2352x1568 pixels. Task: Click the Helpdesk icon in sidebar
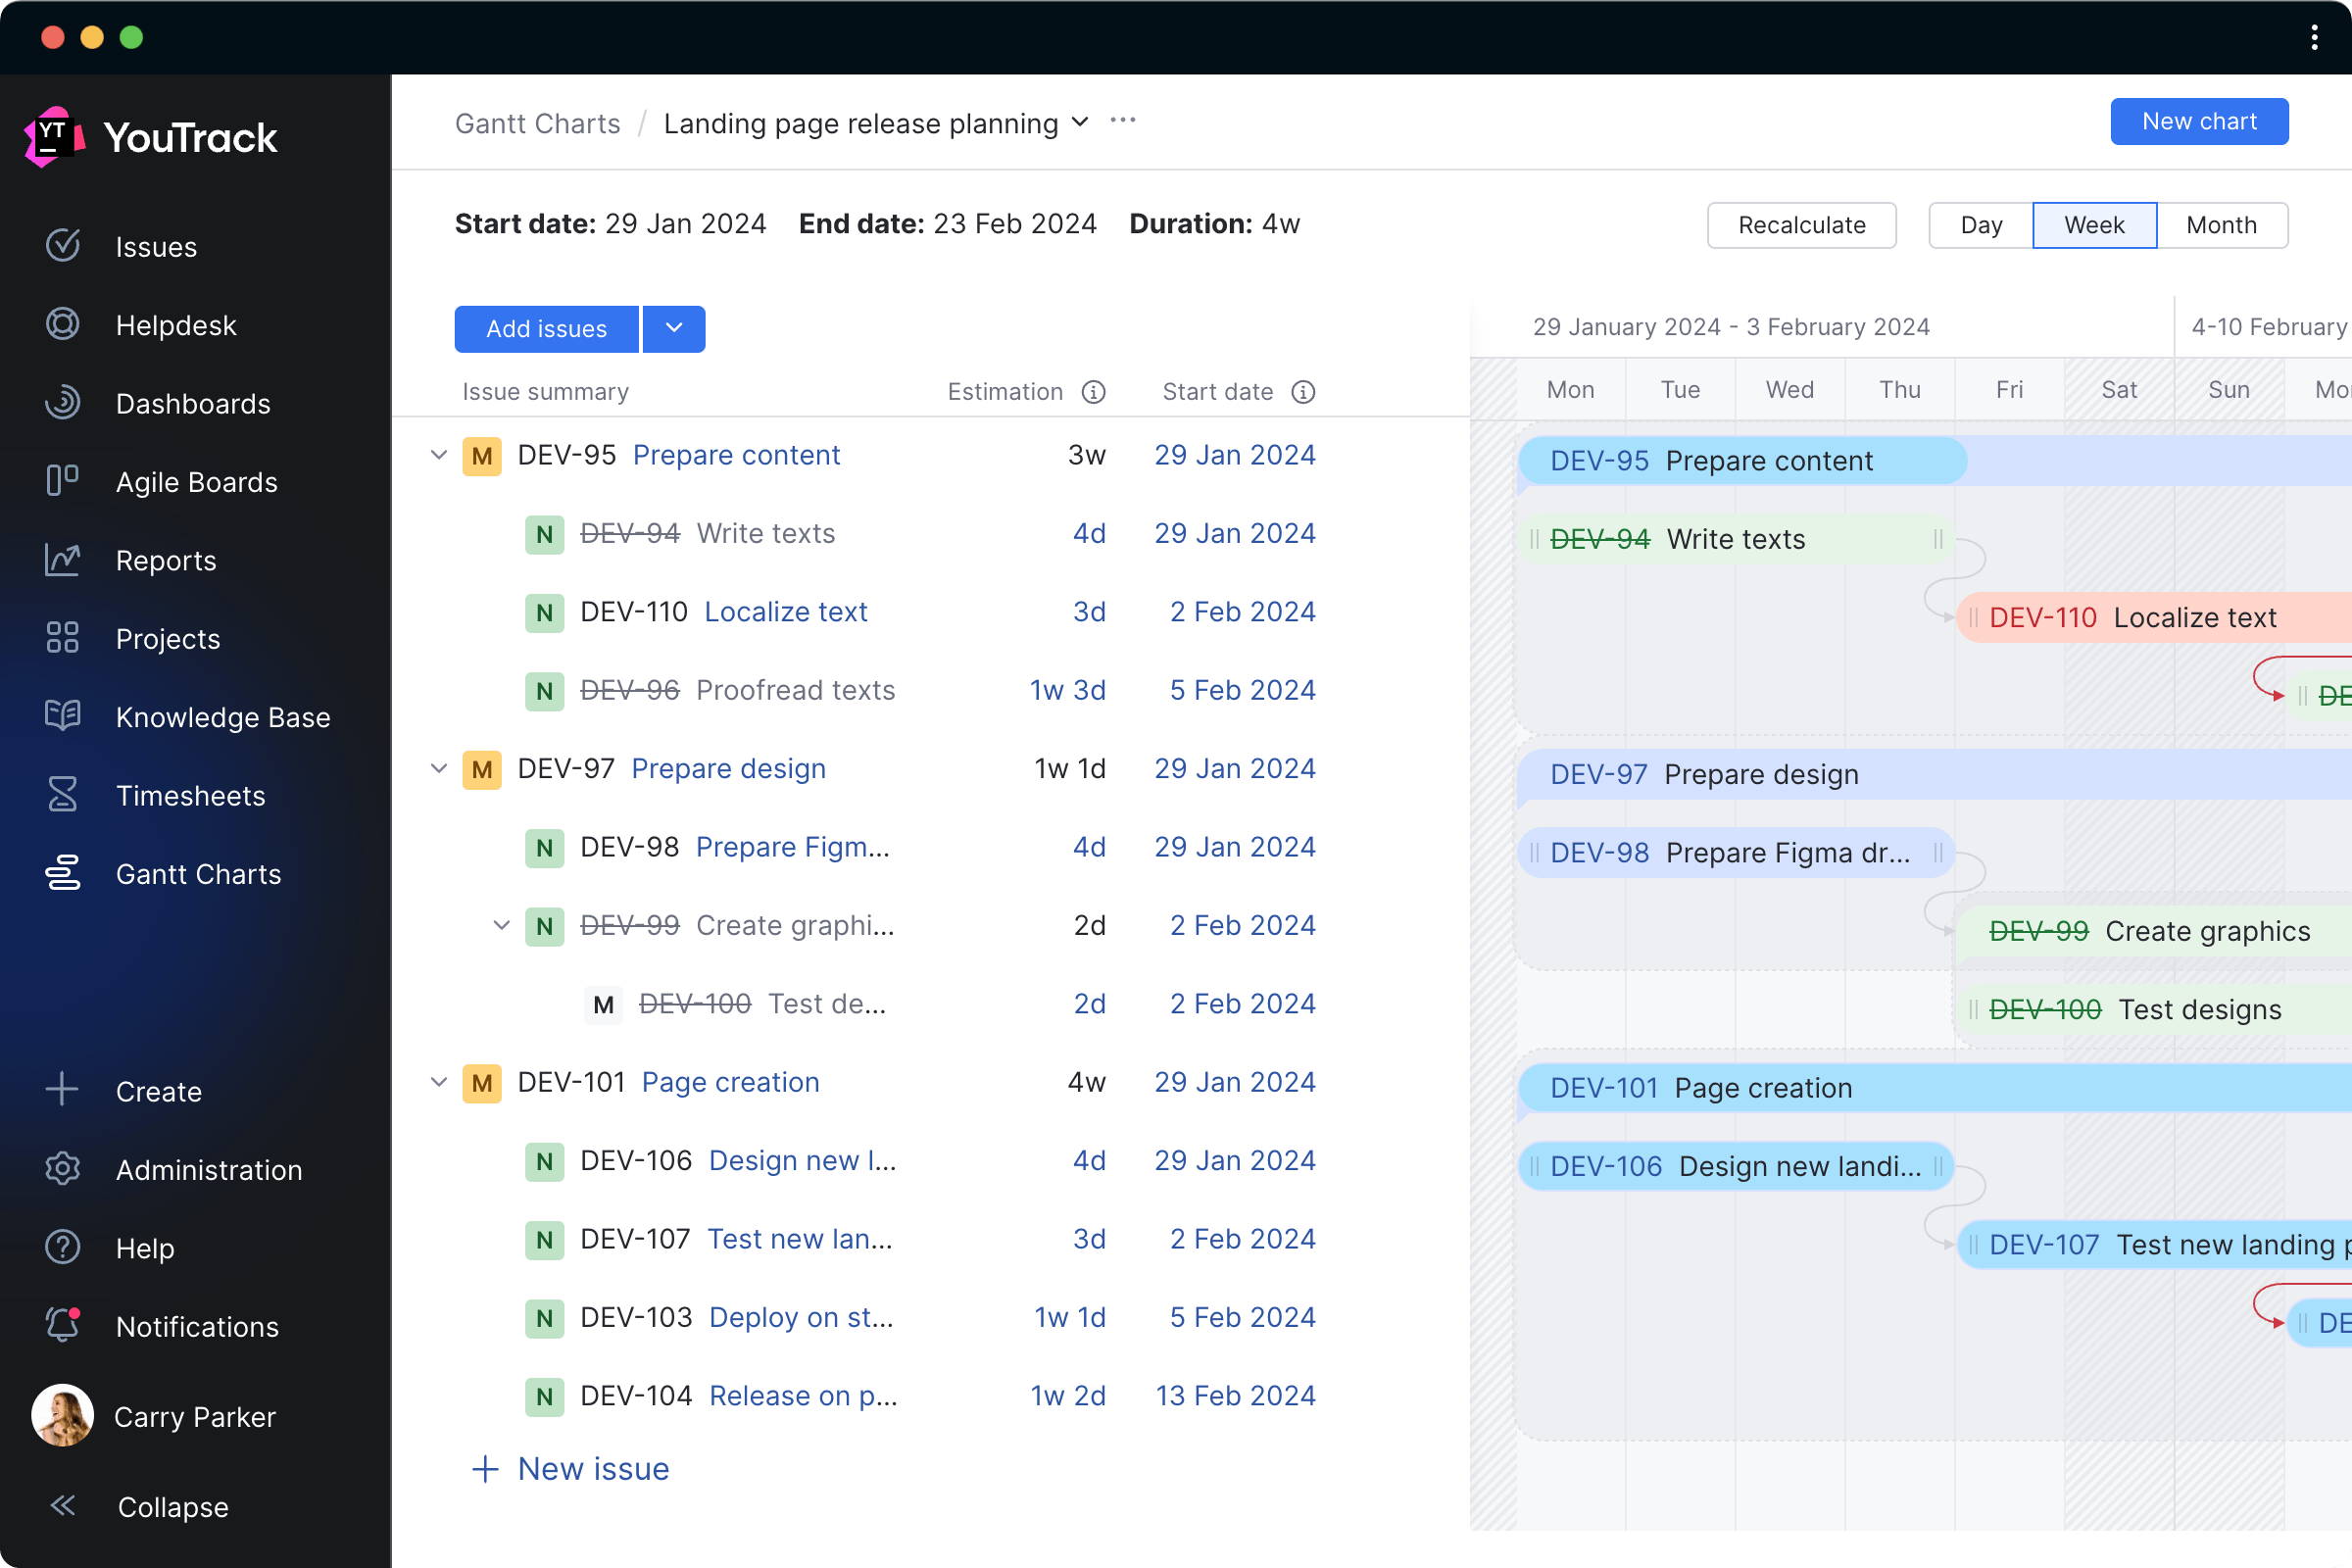click(x=63, y=325)
